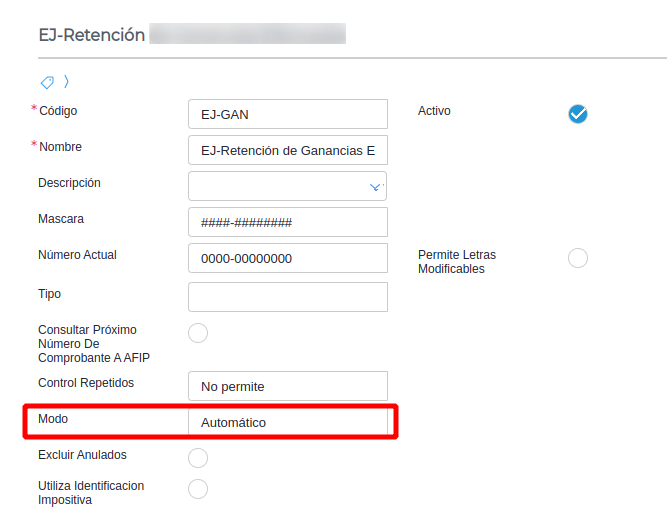Click the Número Actual field
Image resolution: width=667 pixels, height=513 pixels.
point(287,258)
